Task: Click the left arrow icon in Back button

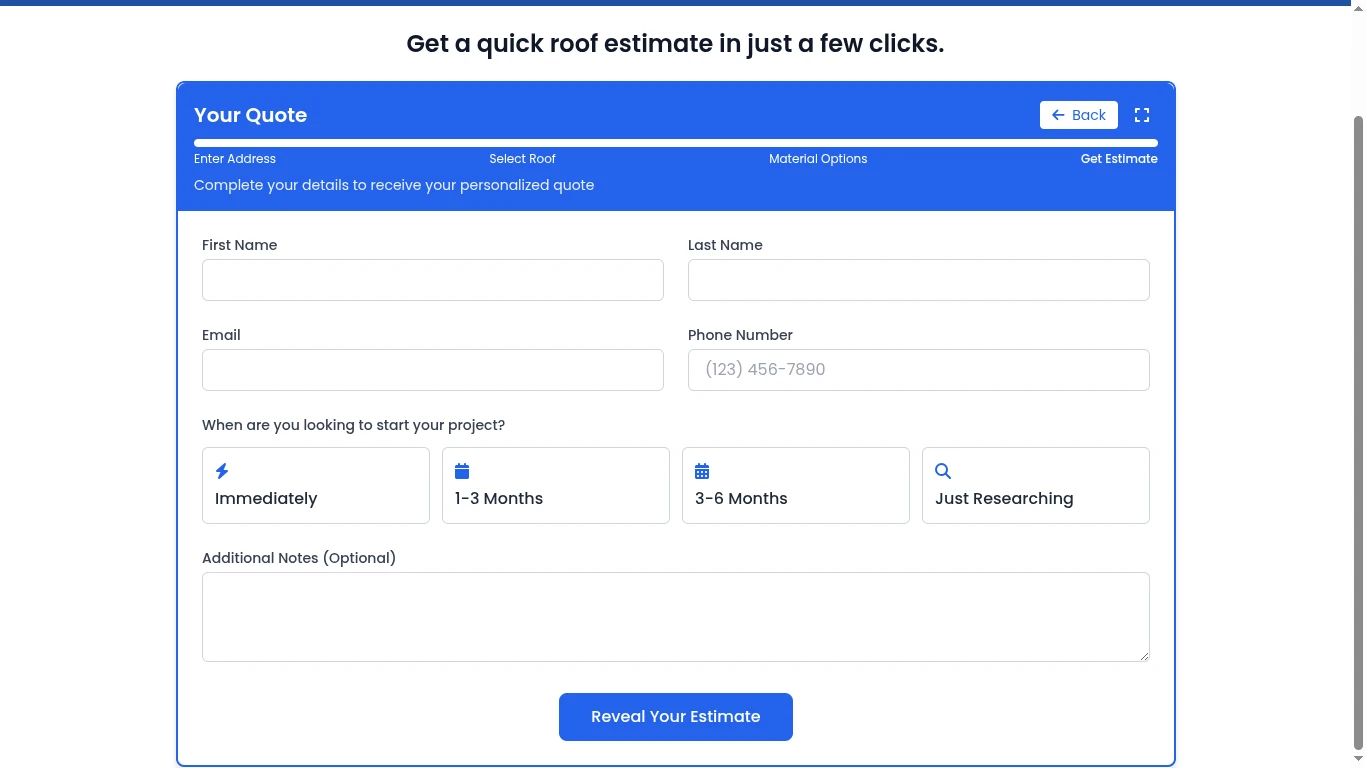Action: click(1058, 115)
